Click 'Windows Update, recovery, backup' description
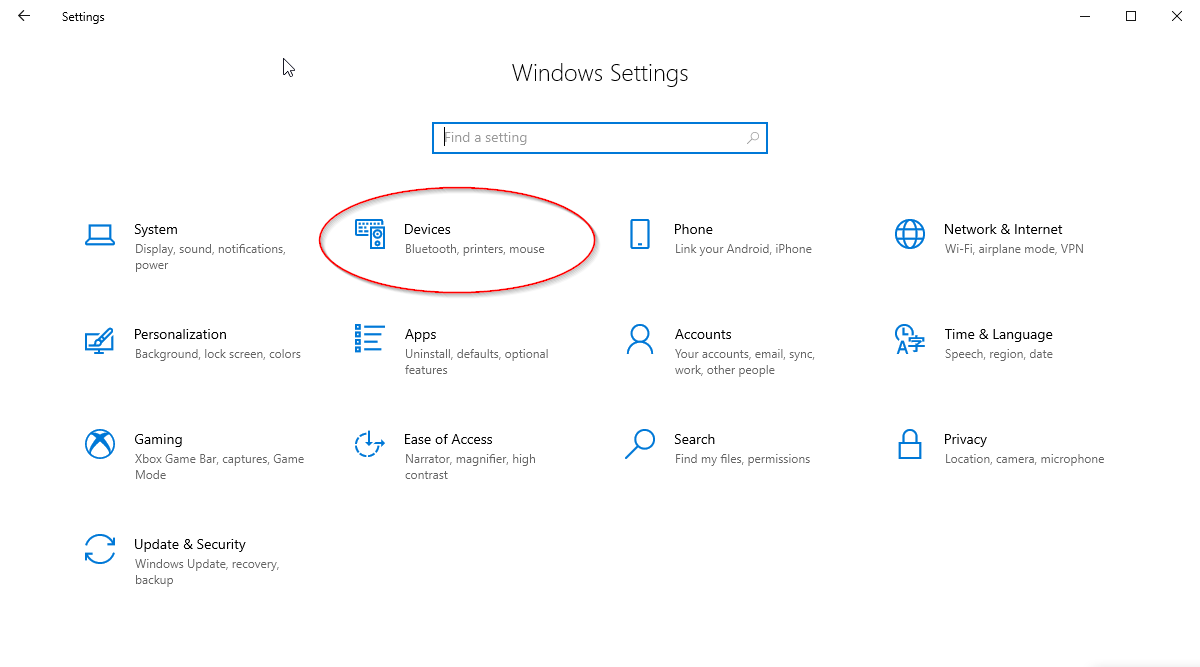The height and width of the screenshot is (667, 1200). click(x=207, y=572)
